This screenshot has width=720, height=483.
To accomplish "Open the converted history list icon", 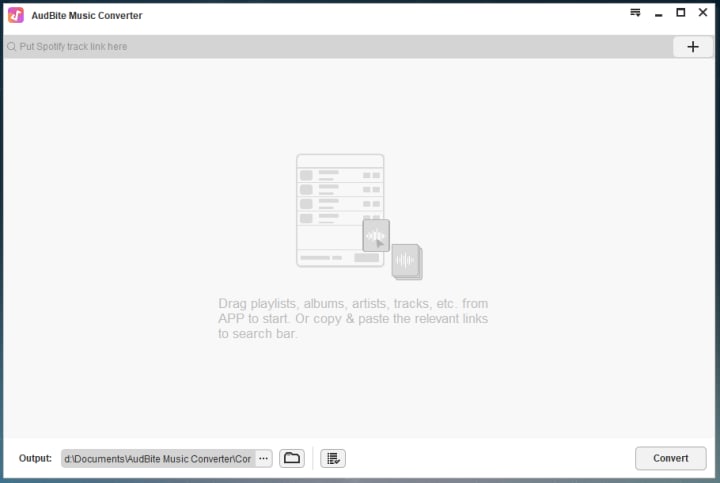I will click(x=333, y=458).
